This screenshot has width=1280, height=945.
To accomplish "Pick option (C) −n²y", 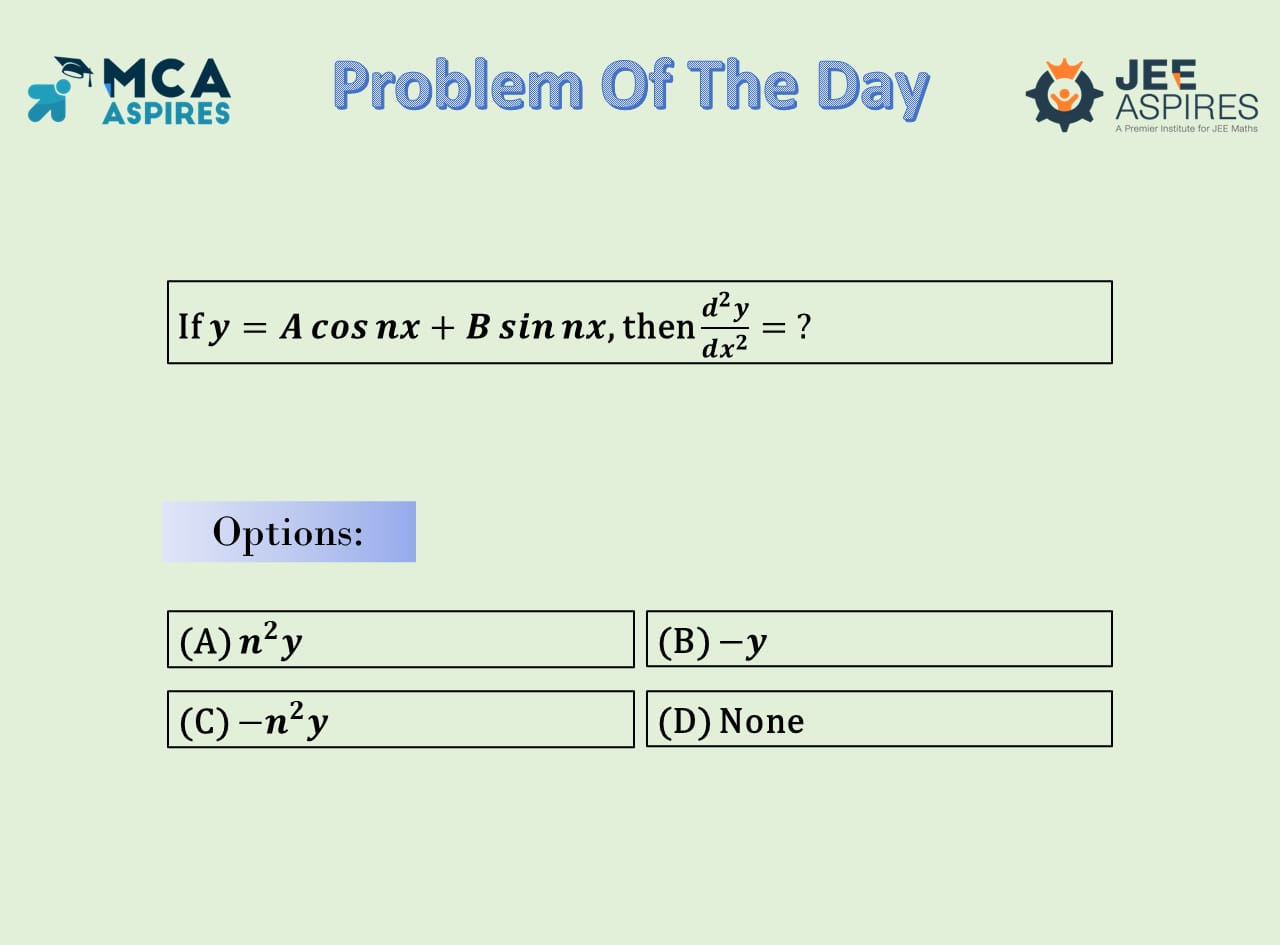I will pos(401,719).
